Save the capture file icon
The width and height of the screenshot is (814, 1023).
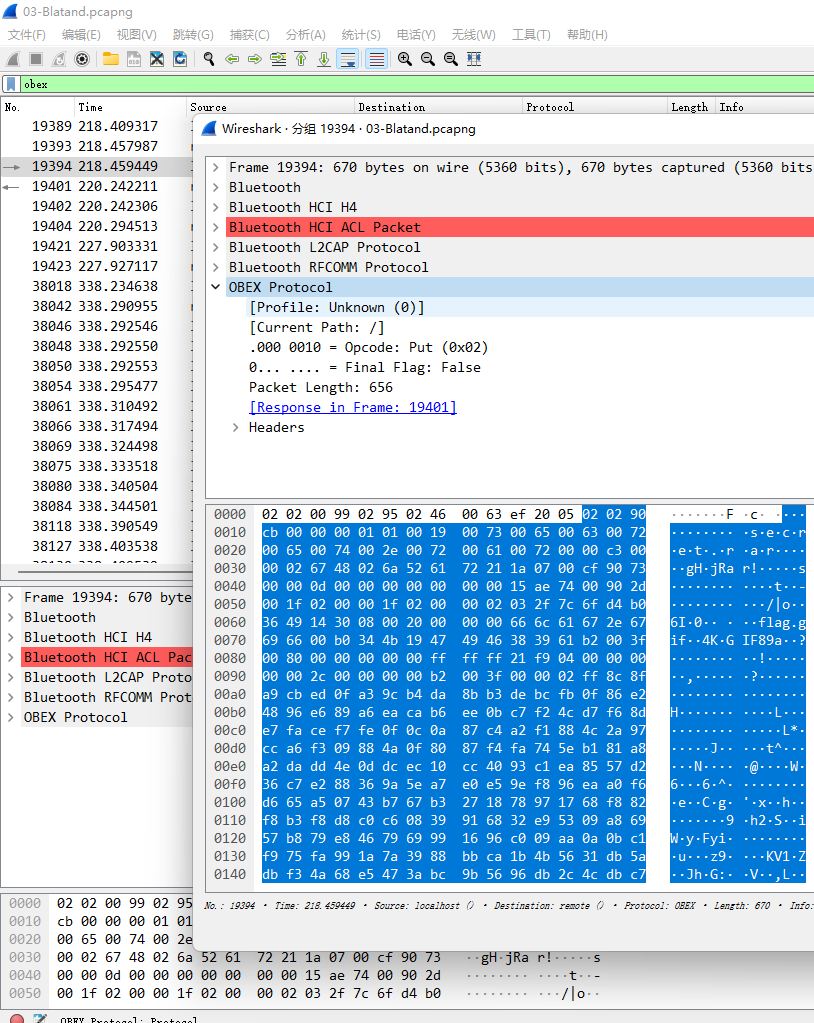(x=134, y=59)
